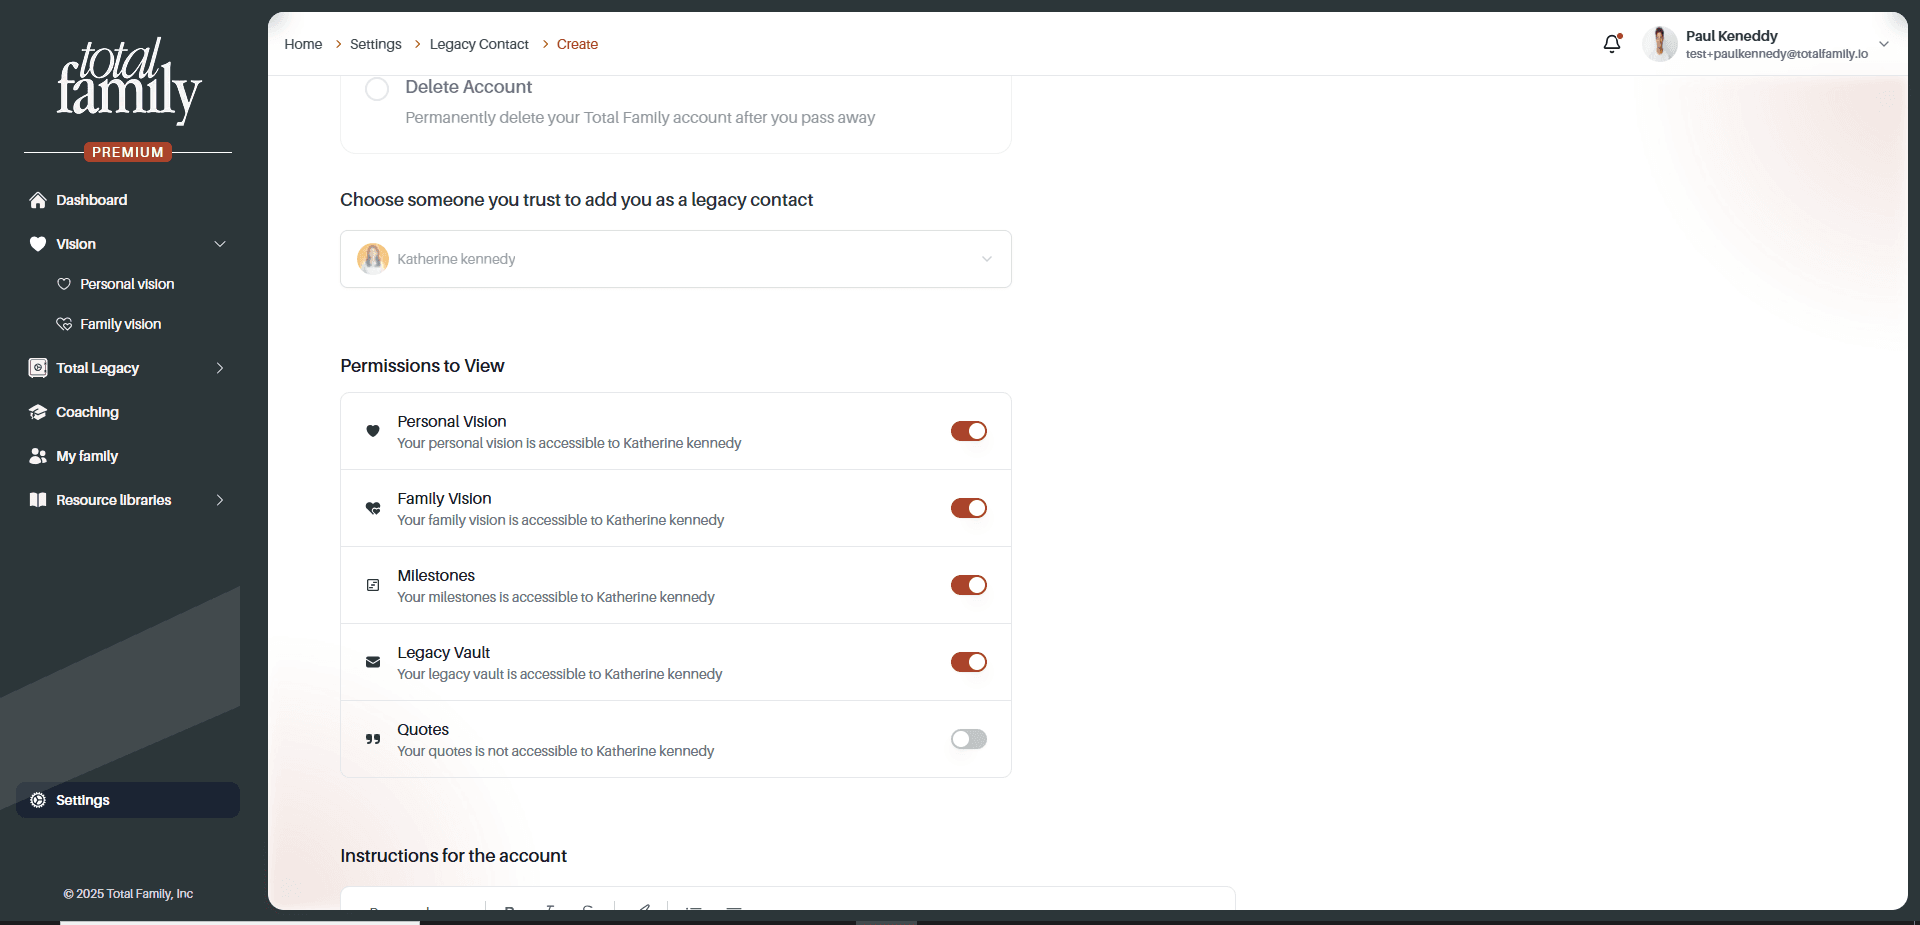Click the Milestones icon in permissions
Image resolution: width=1920 pixels, height=925 pixels.
coord(373,585)
